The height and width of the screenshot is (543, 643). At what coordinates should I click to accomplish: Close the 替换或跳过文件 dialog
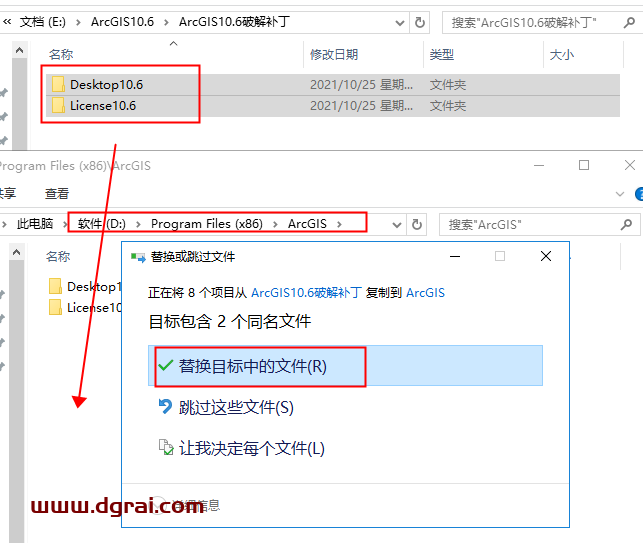(546, 256)
